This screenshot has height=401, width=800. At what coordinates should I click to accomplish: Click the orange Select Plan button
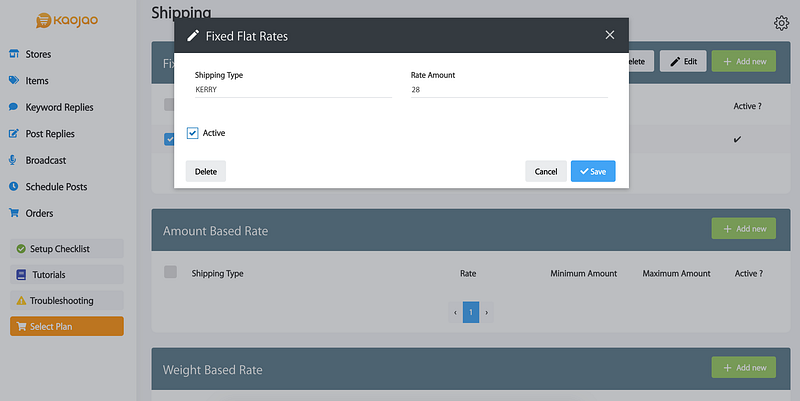[x=67, y=326]
